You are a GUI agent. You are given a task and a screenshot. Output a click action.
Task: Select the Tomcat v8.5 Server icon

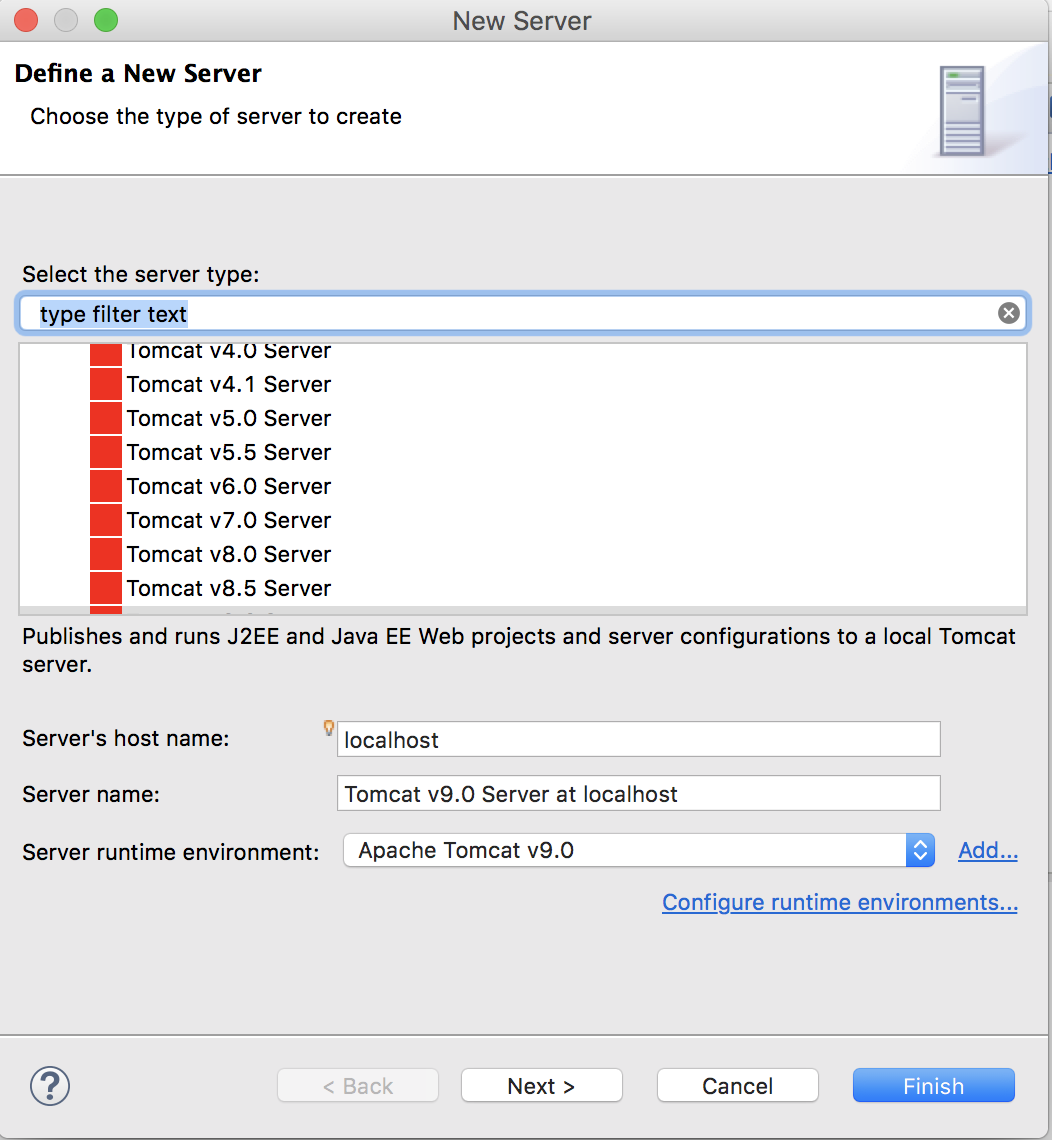click(105, 588)
